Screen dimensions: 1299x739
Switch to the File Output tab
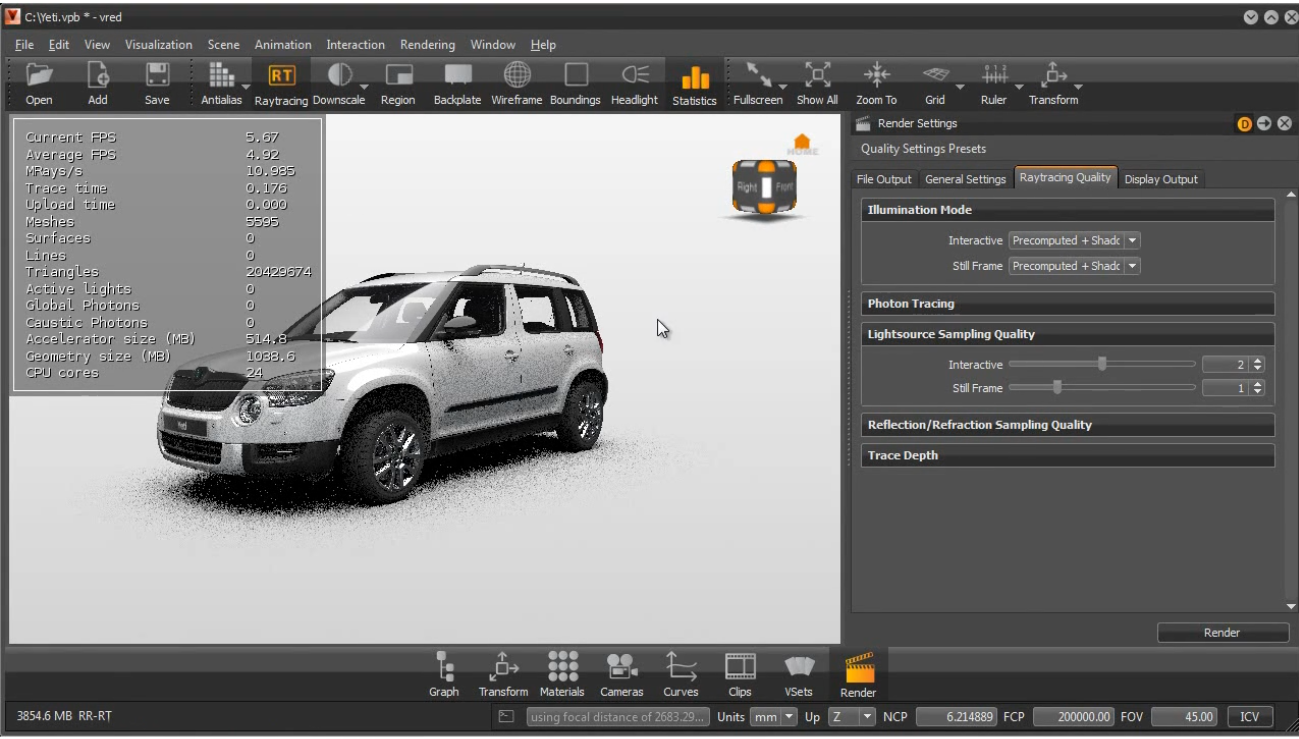click(885, 179)
